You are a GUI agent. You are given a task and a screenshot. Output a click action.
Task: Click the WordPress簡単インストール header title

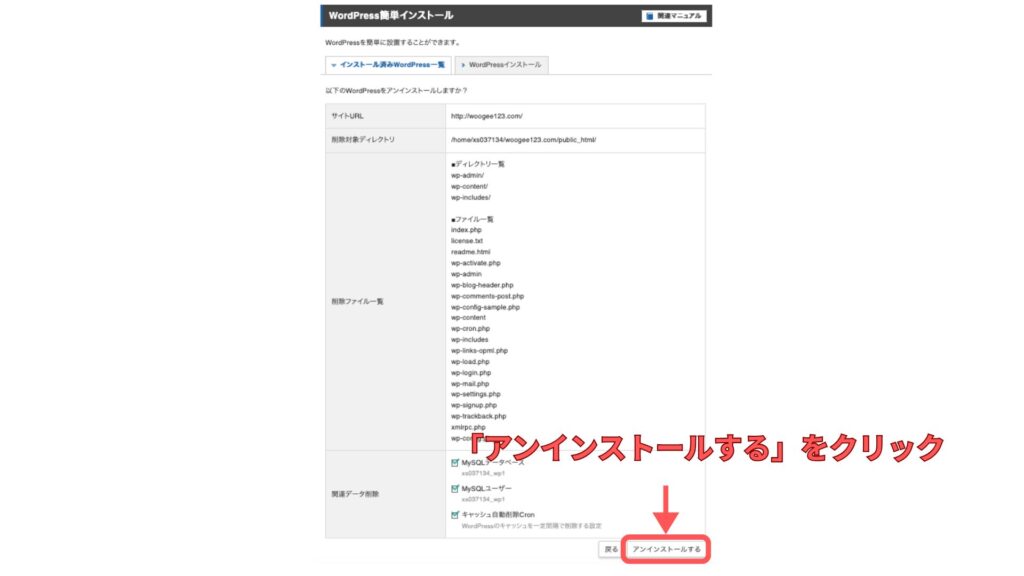pos(391,16)
